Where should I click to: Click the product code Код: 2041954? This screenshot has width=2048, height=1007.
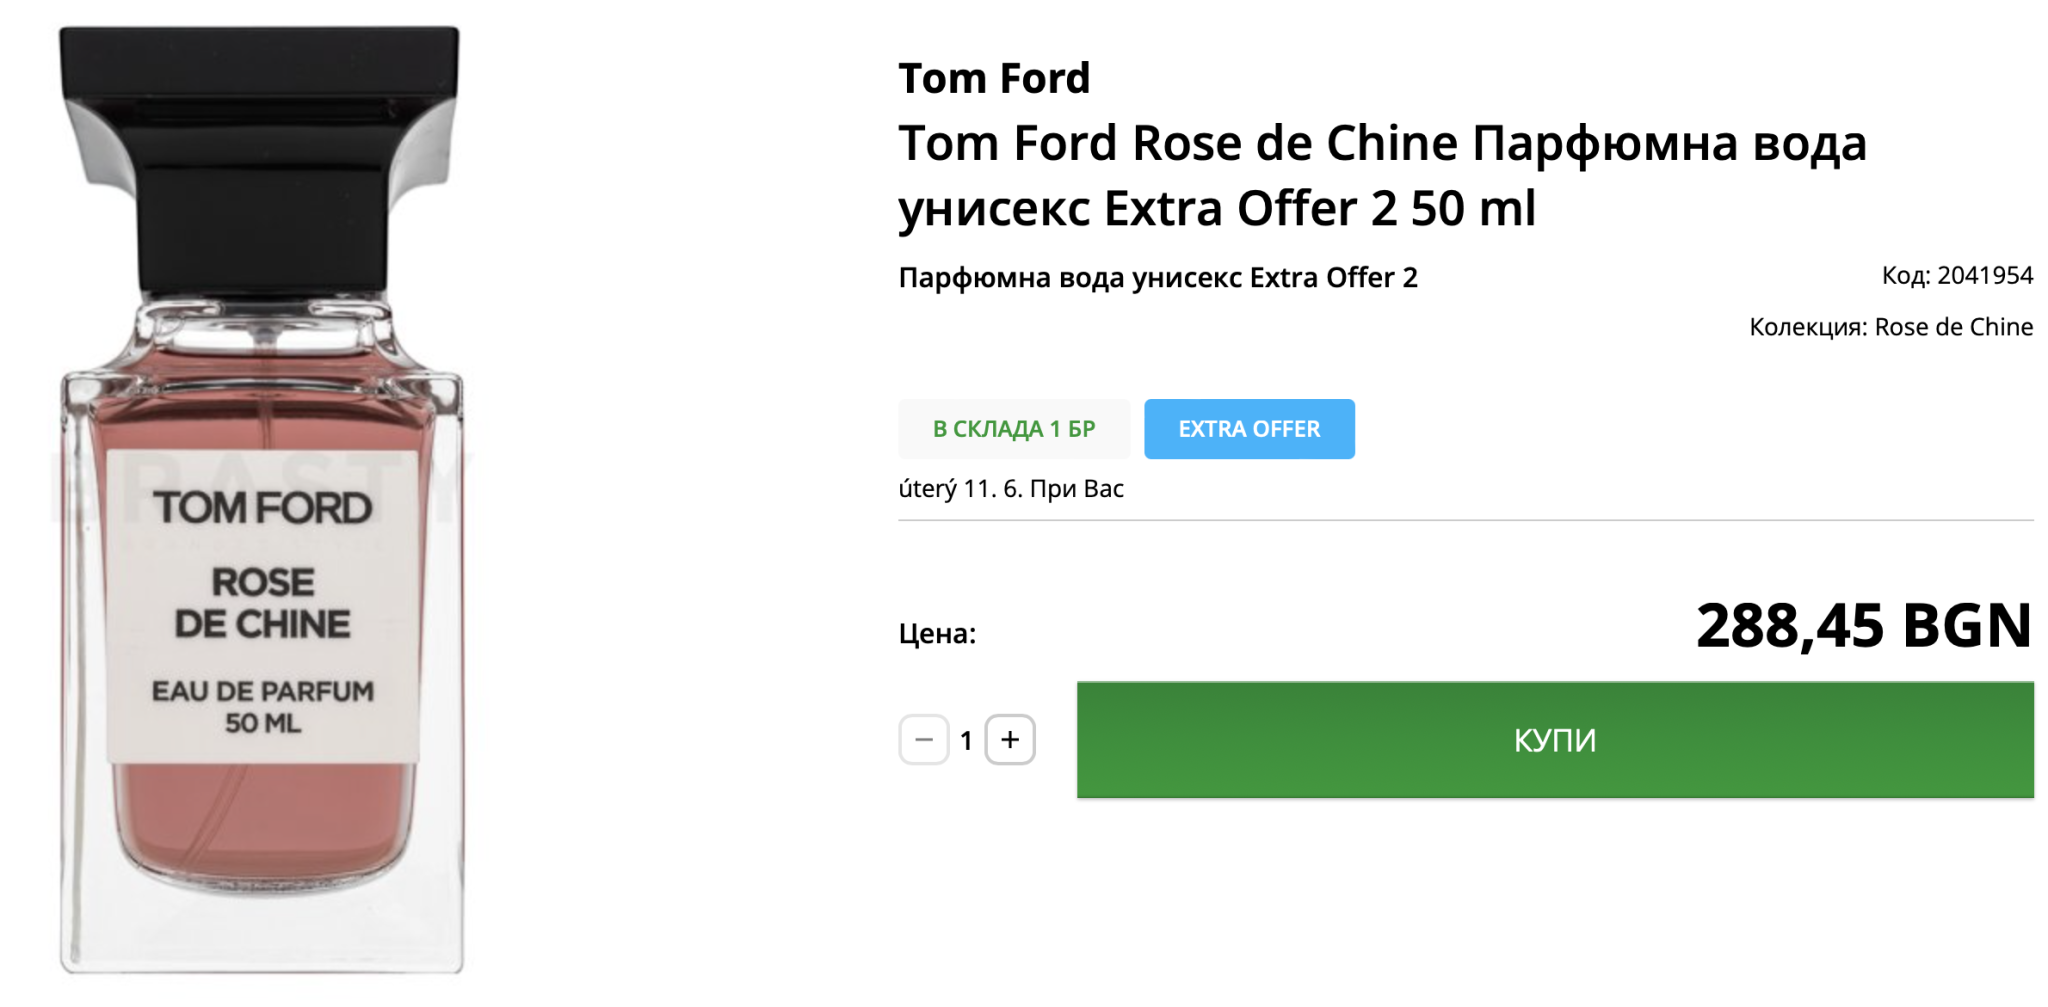tap(1957, 275)
